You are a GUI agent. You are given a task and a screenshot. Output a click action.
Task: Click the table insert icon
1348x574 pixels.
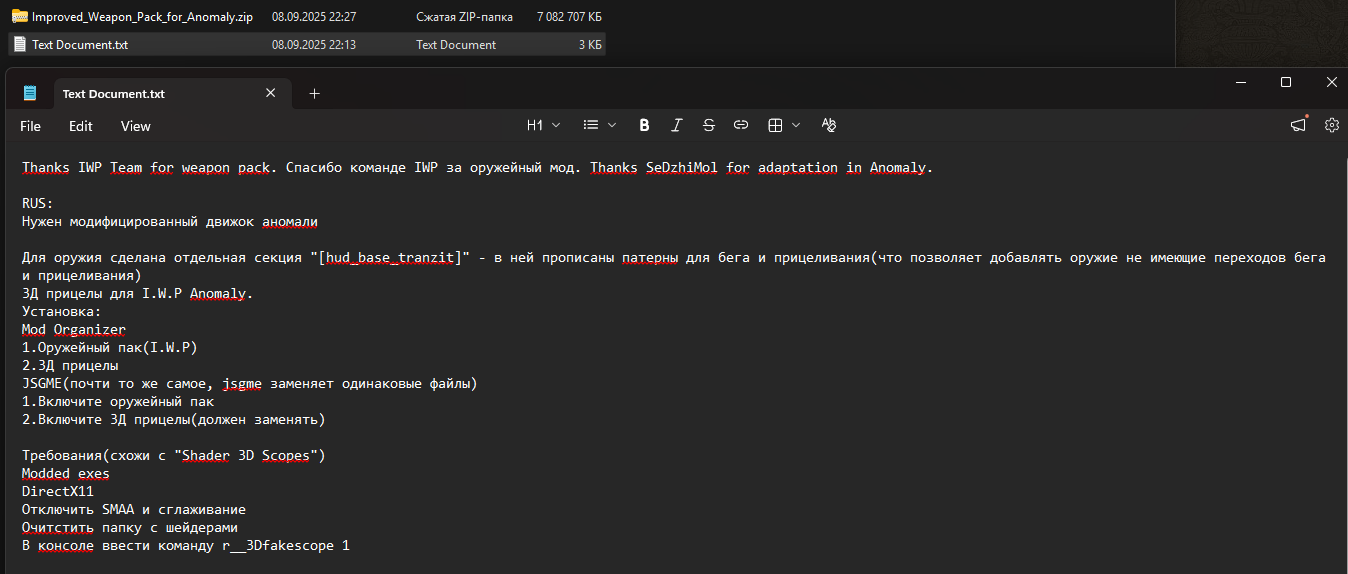774,126
